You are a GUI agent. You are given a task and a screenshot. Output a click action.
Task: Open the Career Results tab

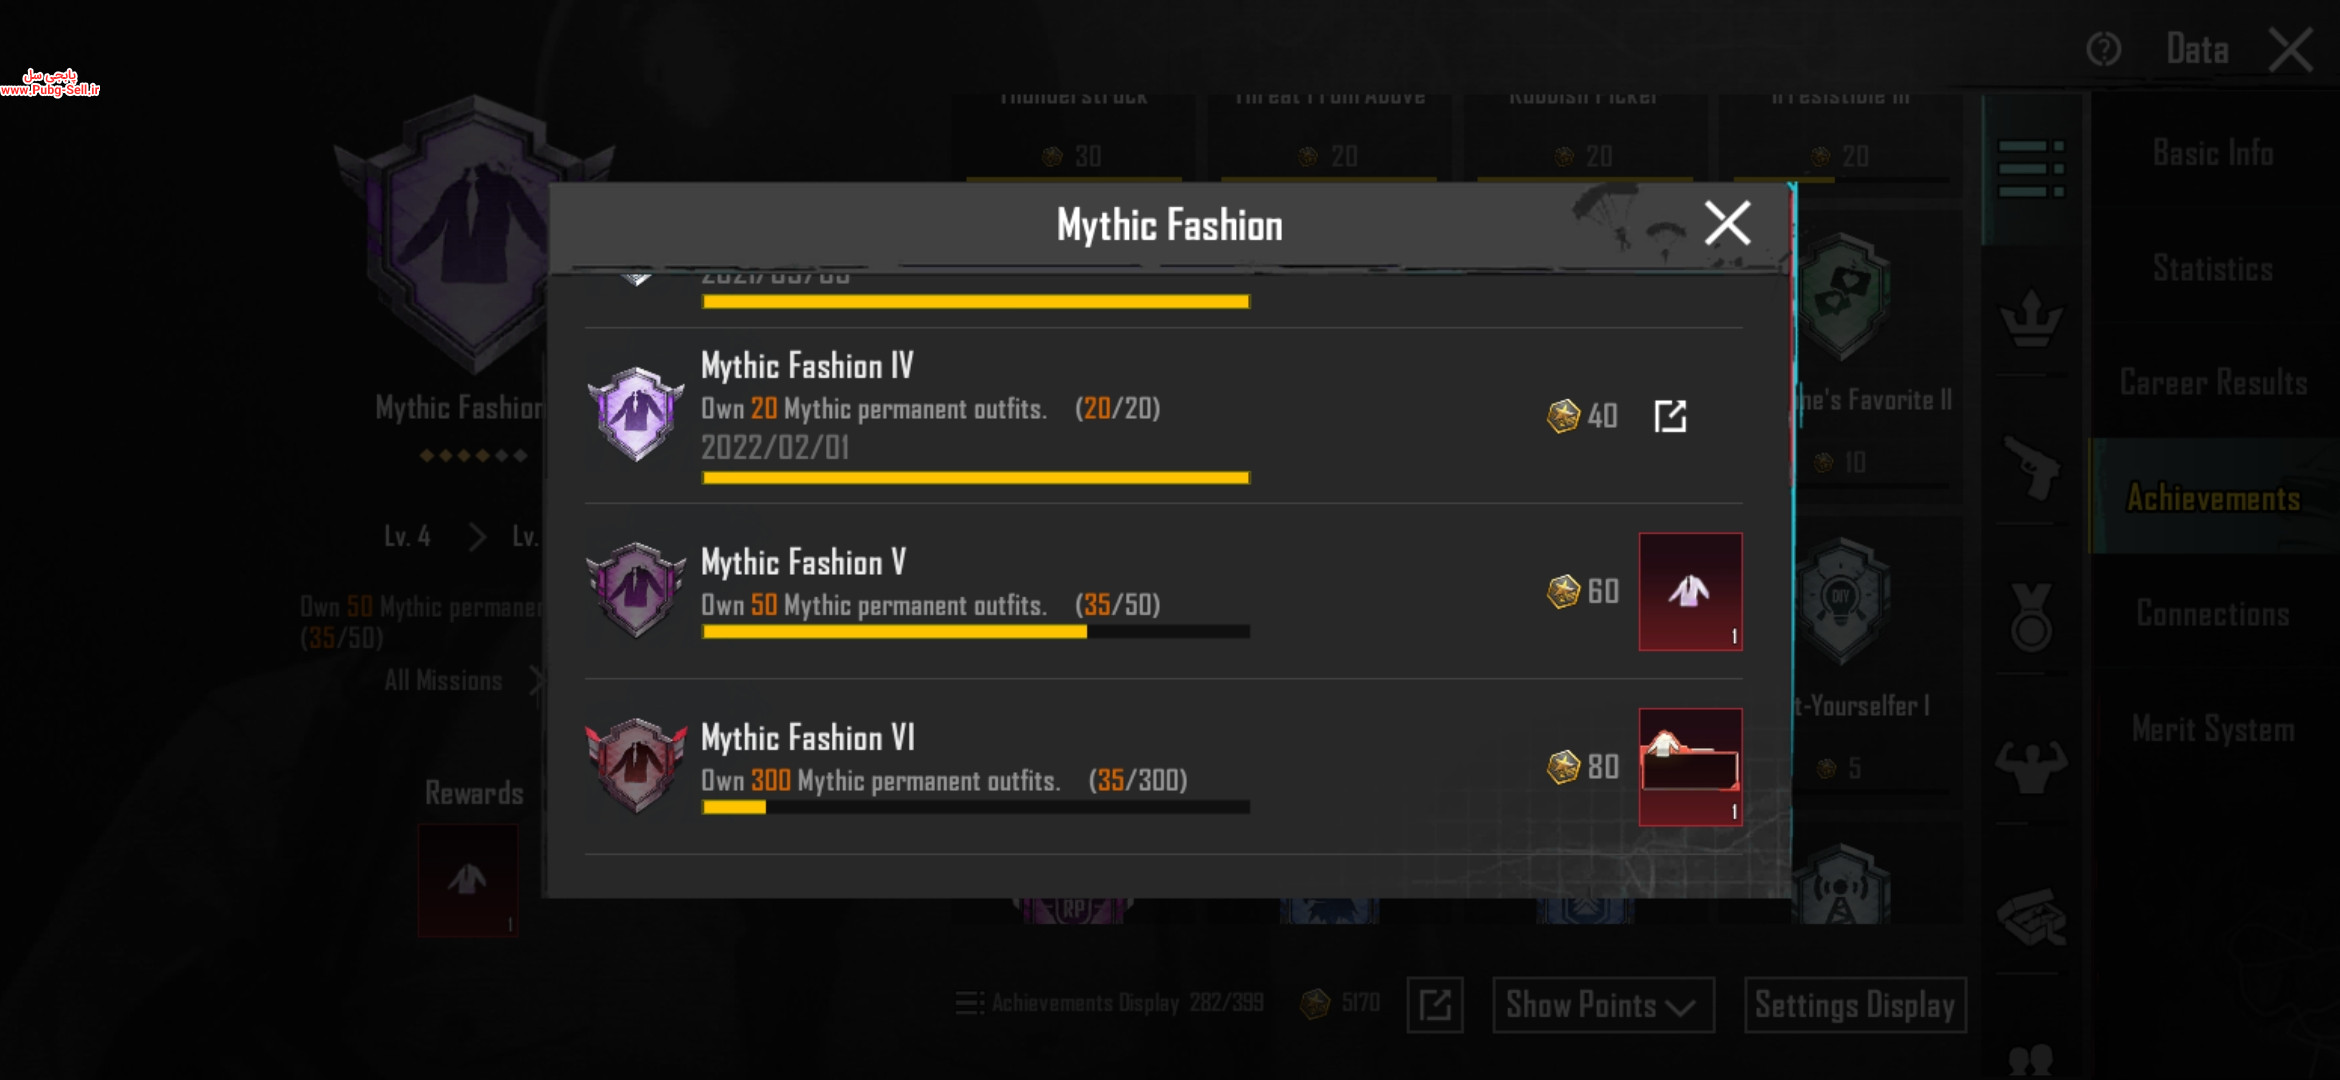(x=2213, y=382)
